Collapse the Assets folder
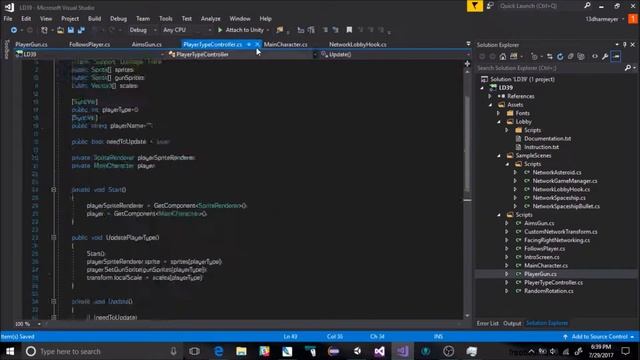The image size is (640, 360). pyautogui.click(x=490, y=105)
